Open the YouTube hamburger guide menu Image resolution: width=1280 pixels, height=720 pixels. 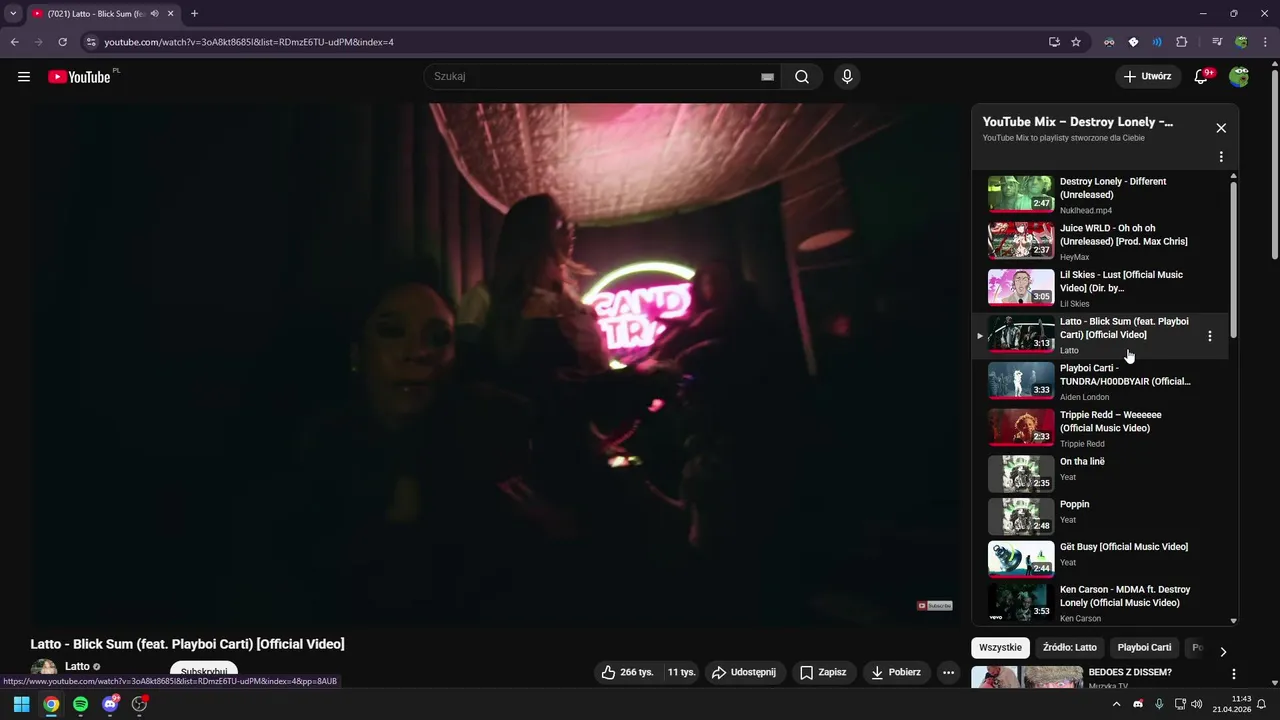click(24, 77)
